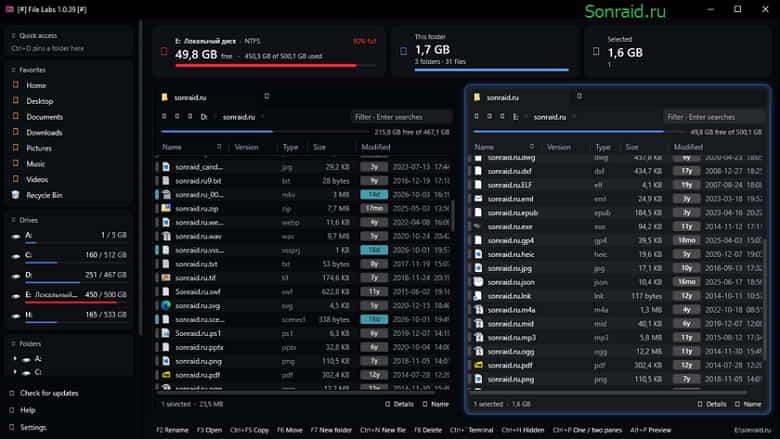Click the sonraid.ru.exe application icon

click(x=478, y=226)
